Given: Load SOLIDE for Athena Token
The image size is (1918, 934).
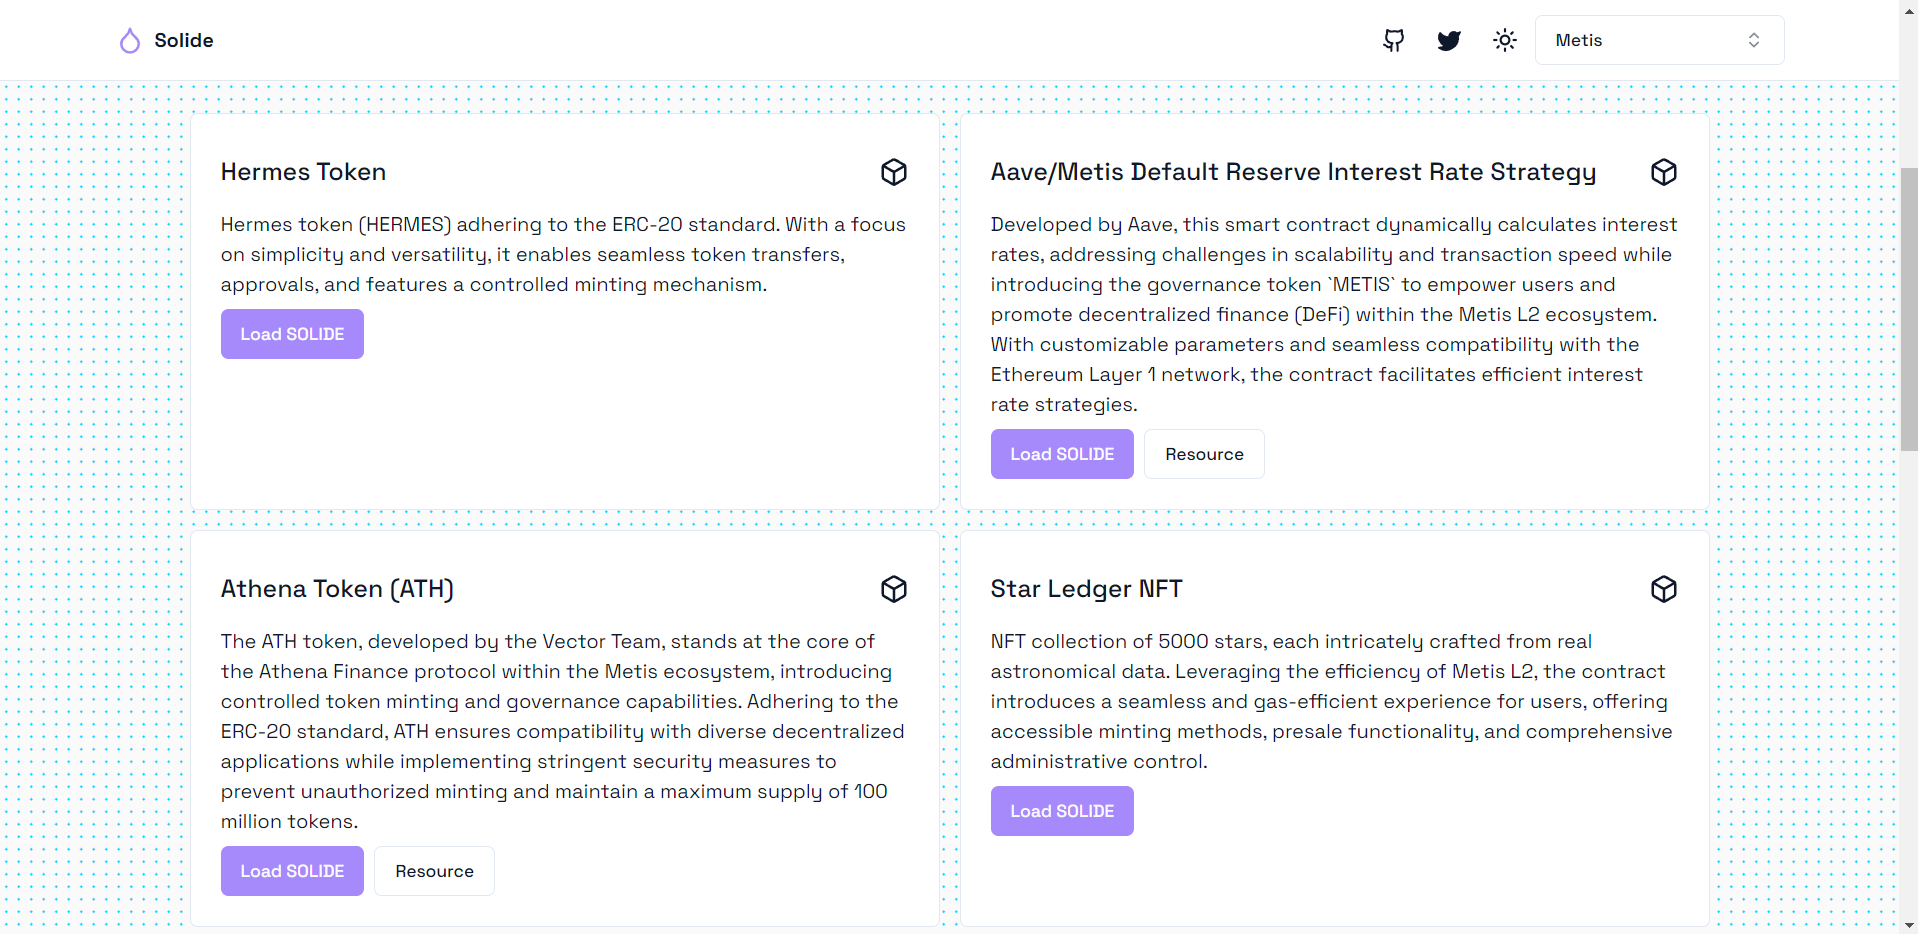Looking at the screenshot, I should [292, 871].
